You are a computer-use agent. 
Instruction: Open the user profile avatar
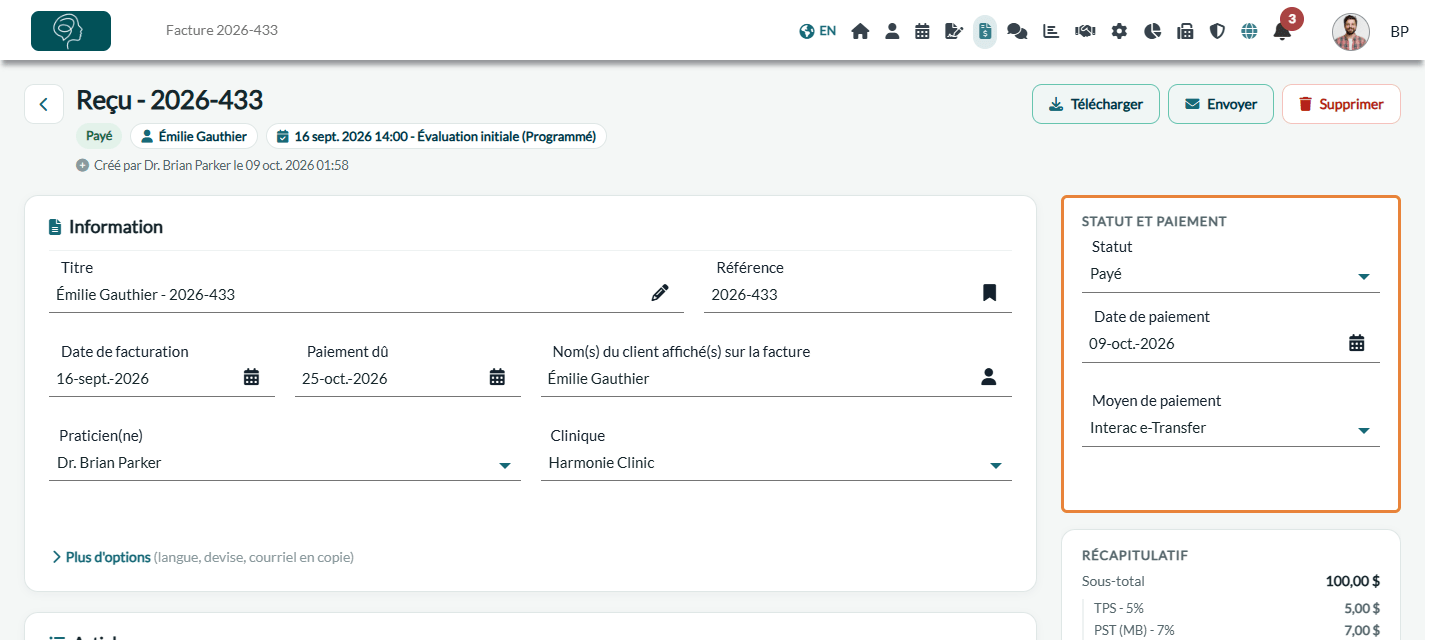click(x=1351, y=32)
